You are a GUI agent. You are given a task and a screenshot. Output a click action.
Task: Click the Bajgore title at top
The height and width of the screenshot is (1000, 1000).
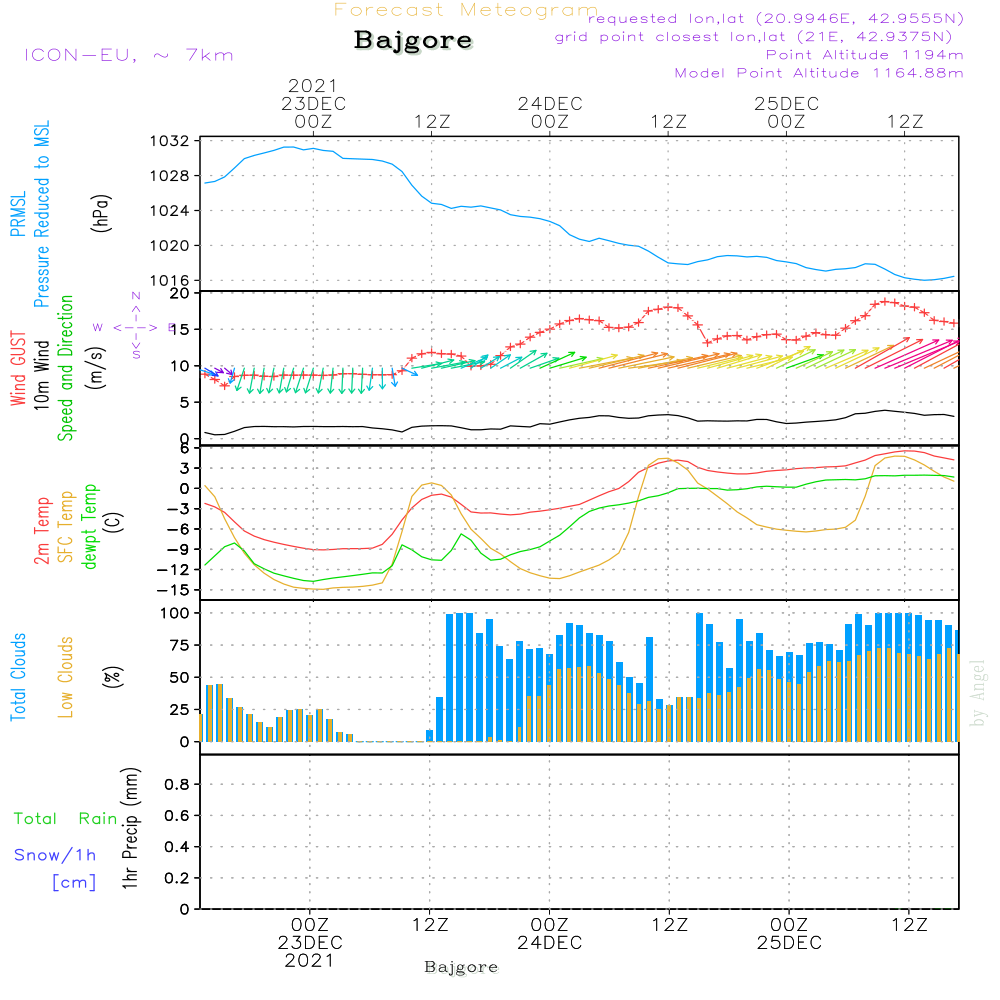point(413,40)
